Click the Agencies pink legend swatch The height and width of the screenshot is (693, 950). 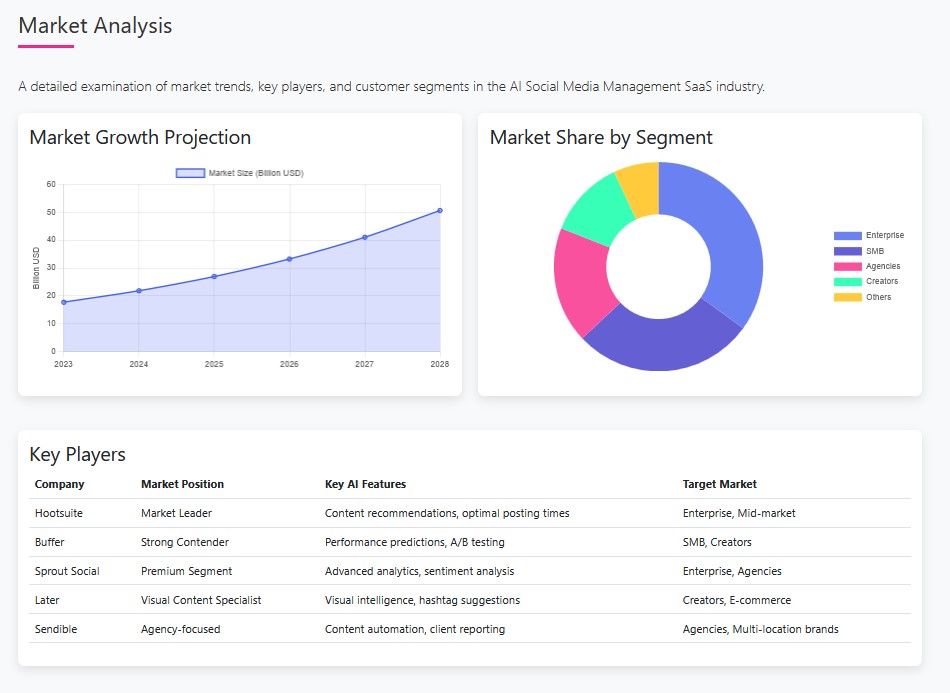[x=847, y=266]
